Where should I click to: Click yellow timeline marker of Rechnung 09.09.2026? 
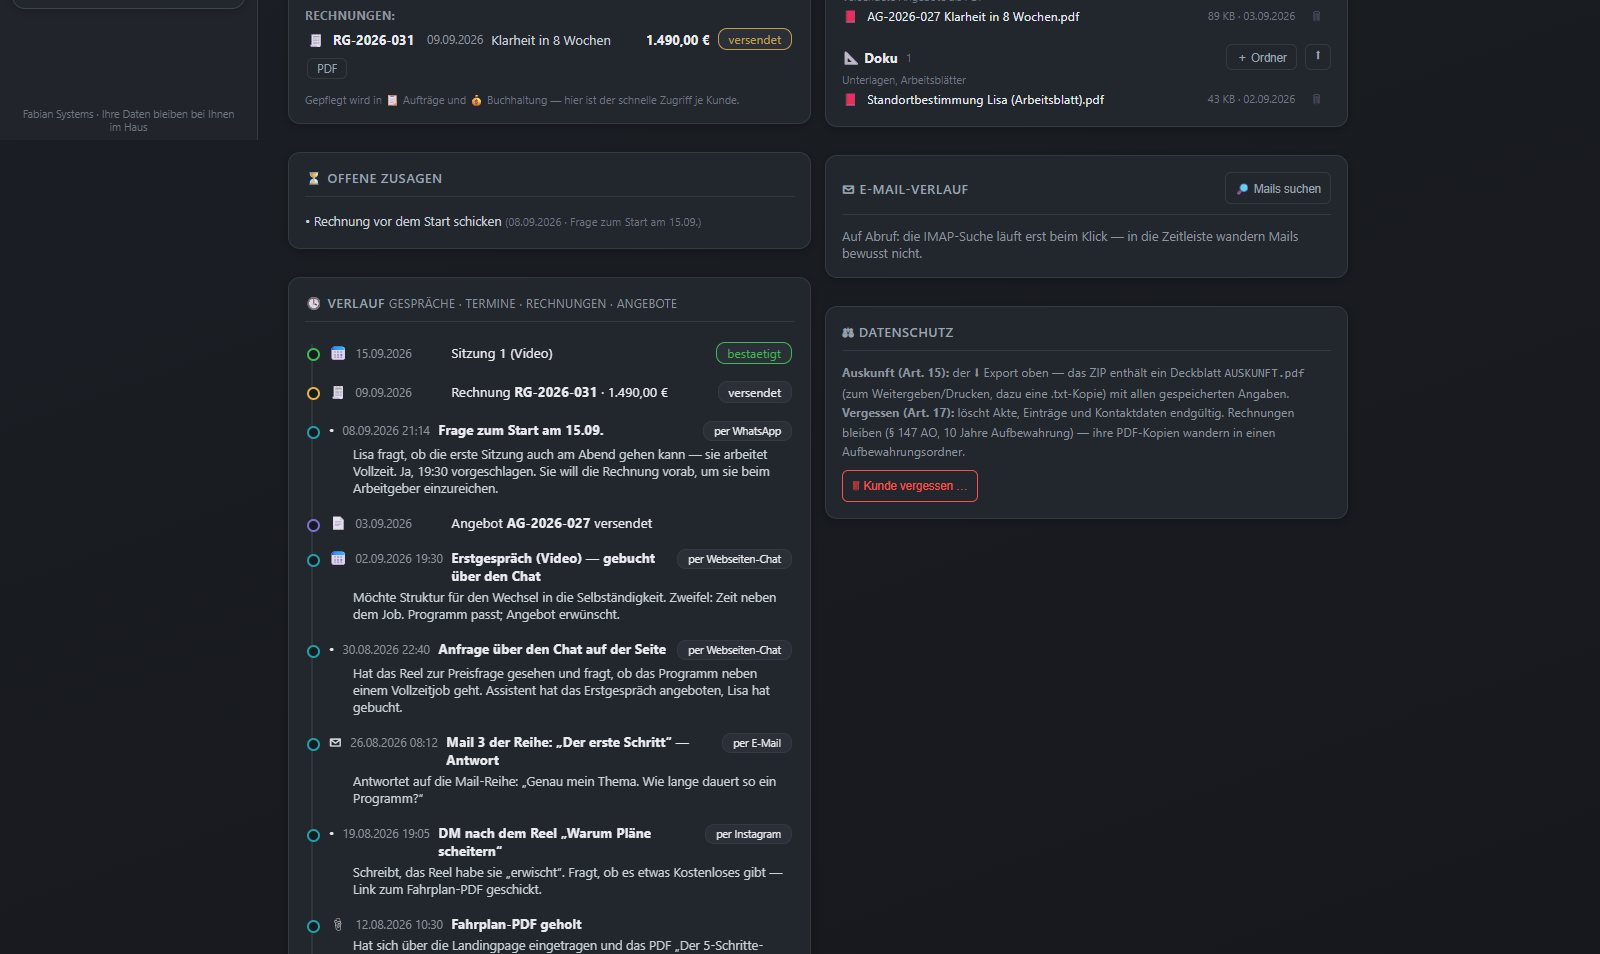click(313, 394)
